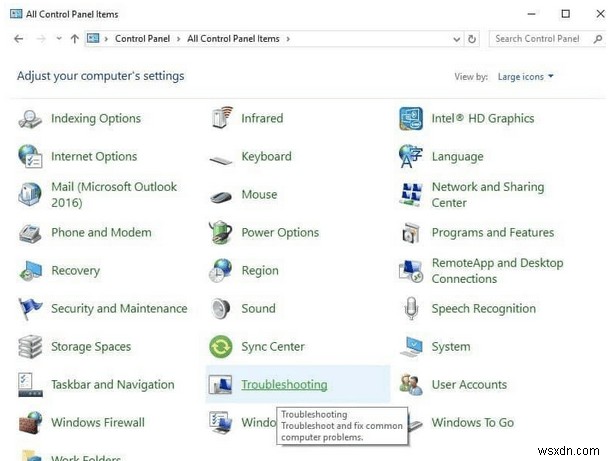Expand the address bar history dropdown
Screen dimensions: 611x461
pyautogui.click(x=457, y=39)
